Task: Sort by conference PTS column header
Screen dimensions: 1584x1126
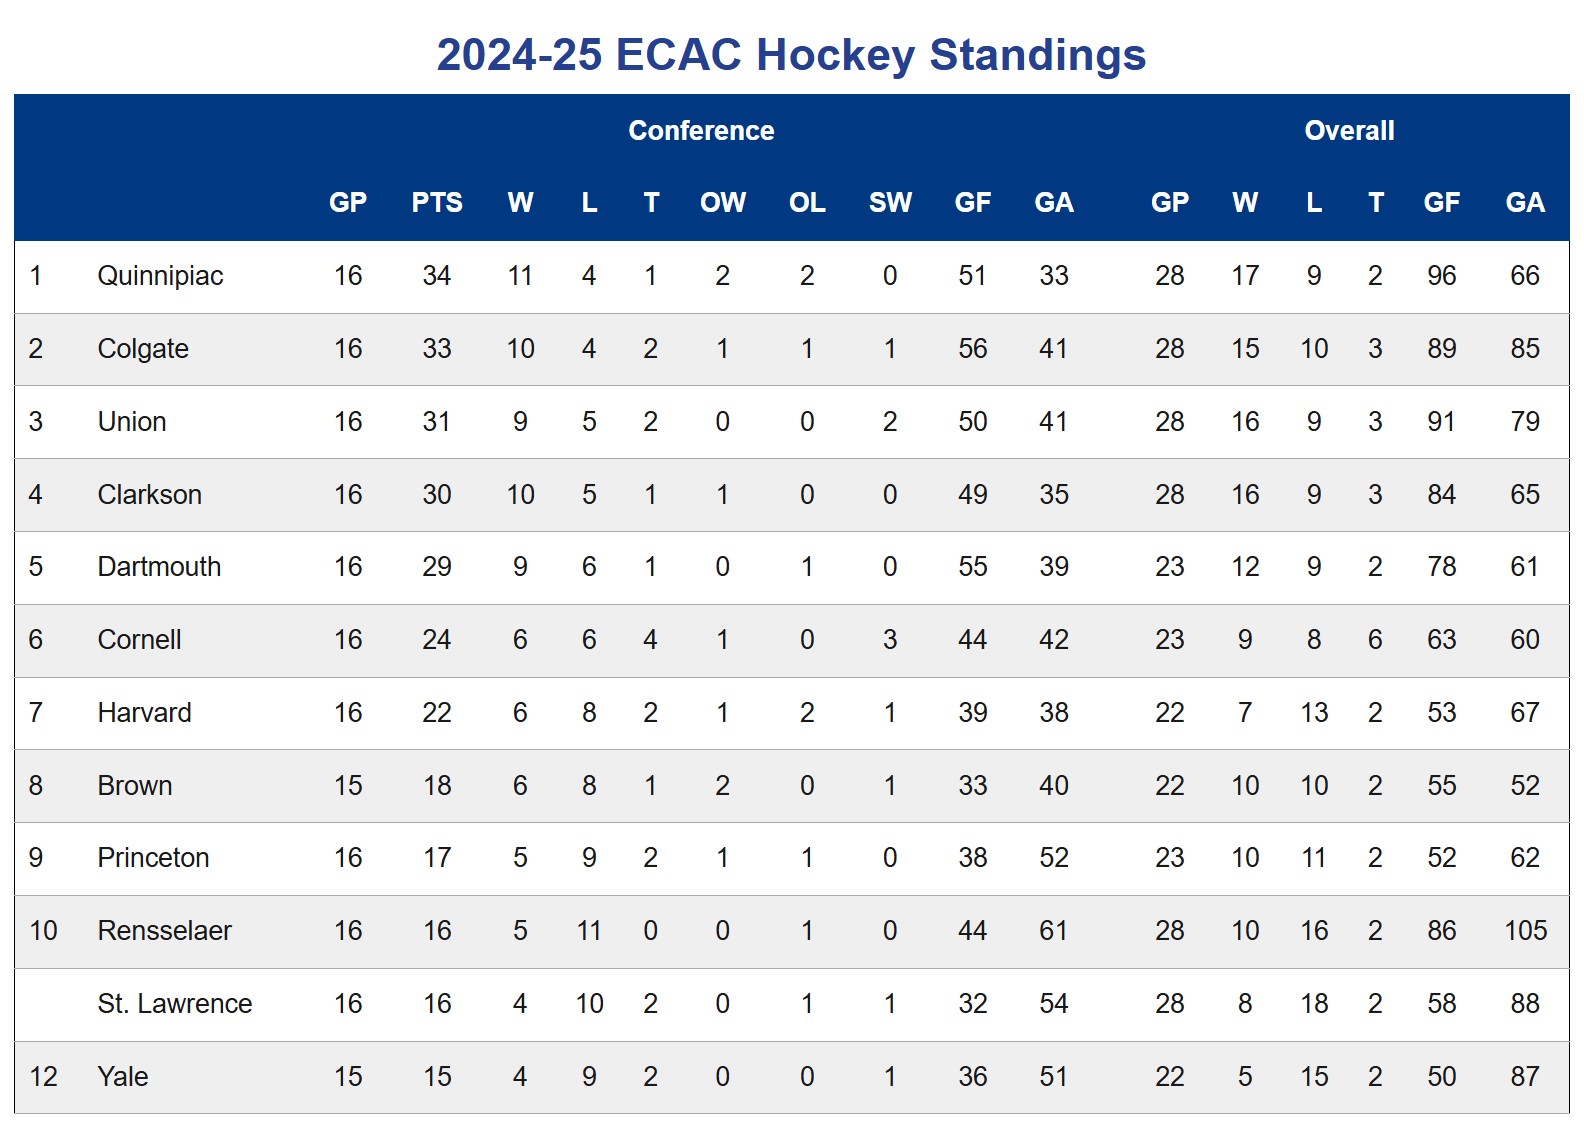Action: pos(437,203)
